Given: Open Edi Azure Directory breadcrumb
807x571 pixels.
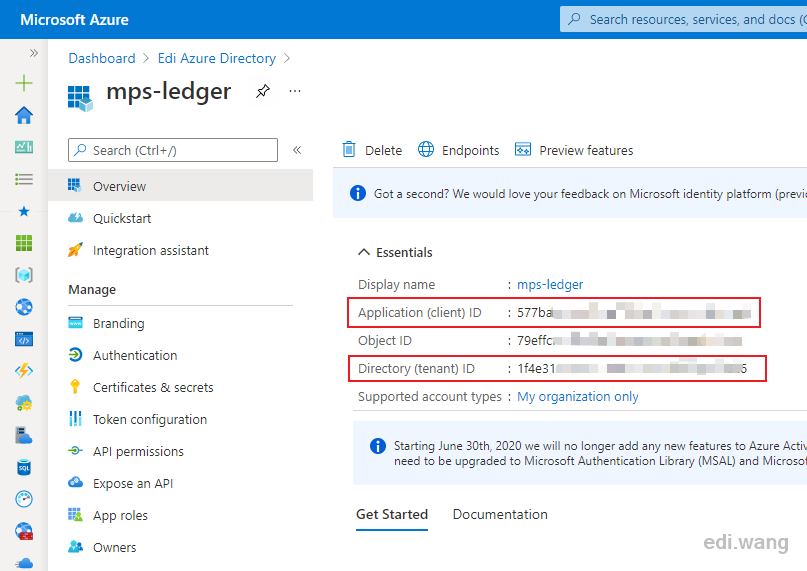Looking at the screenshot, I should coord(217,58).
